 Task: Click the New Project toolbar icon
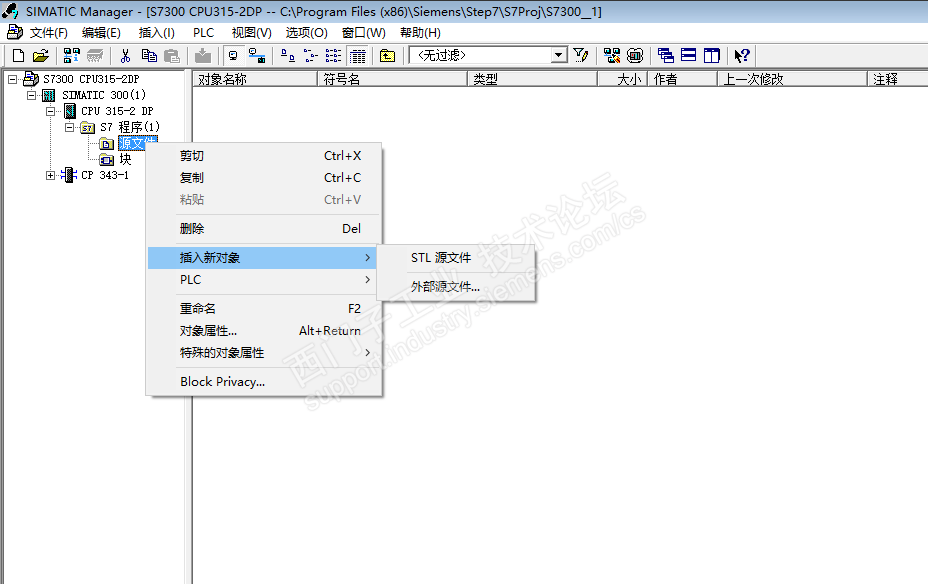coord(18,56)
